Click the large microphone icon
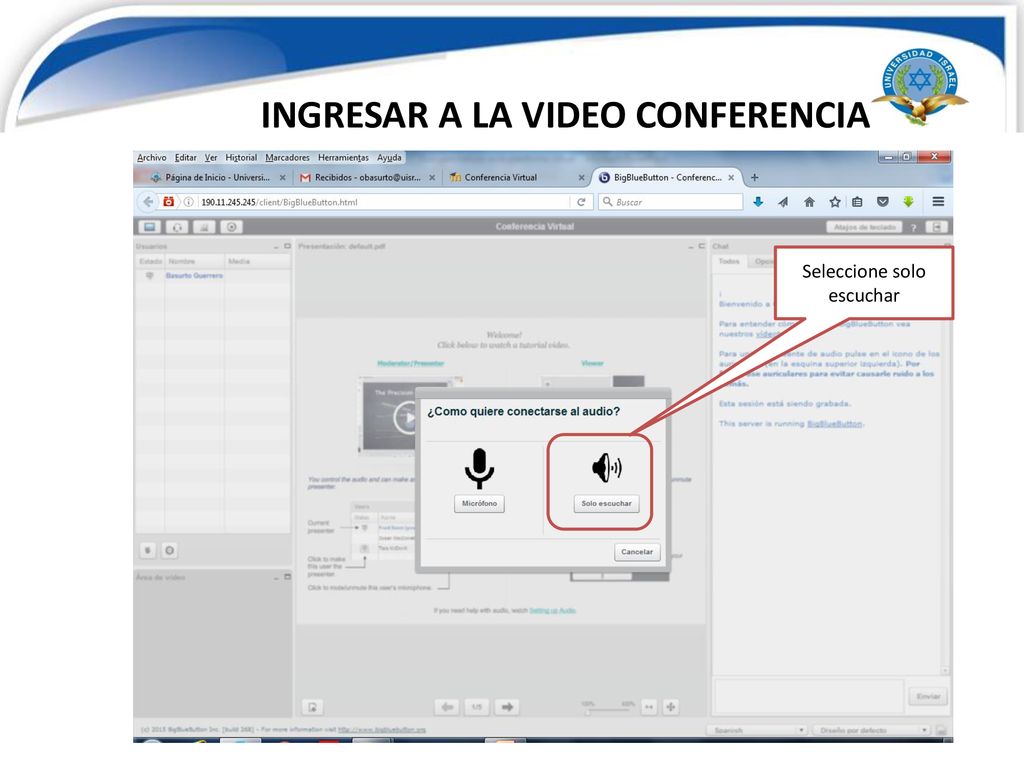 click(x=479, y=468)
